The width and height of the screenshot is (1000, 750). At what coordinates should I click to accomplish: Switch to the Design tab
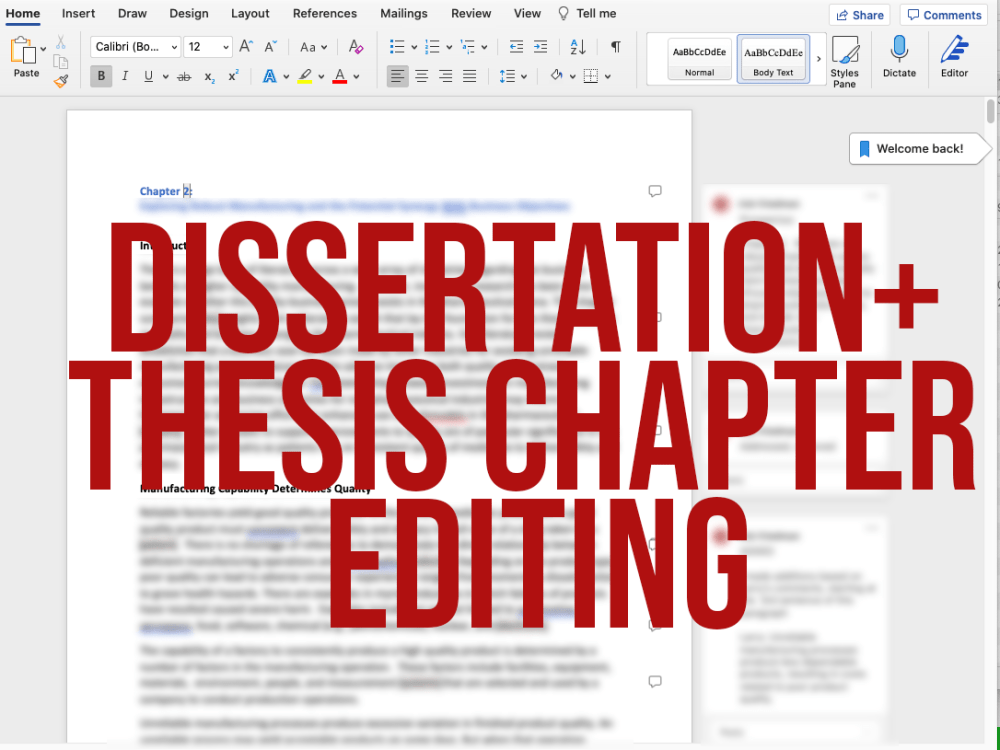pyautogui.click(x=189, y=13)
